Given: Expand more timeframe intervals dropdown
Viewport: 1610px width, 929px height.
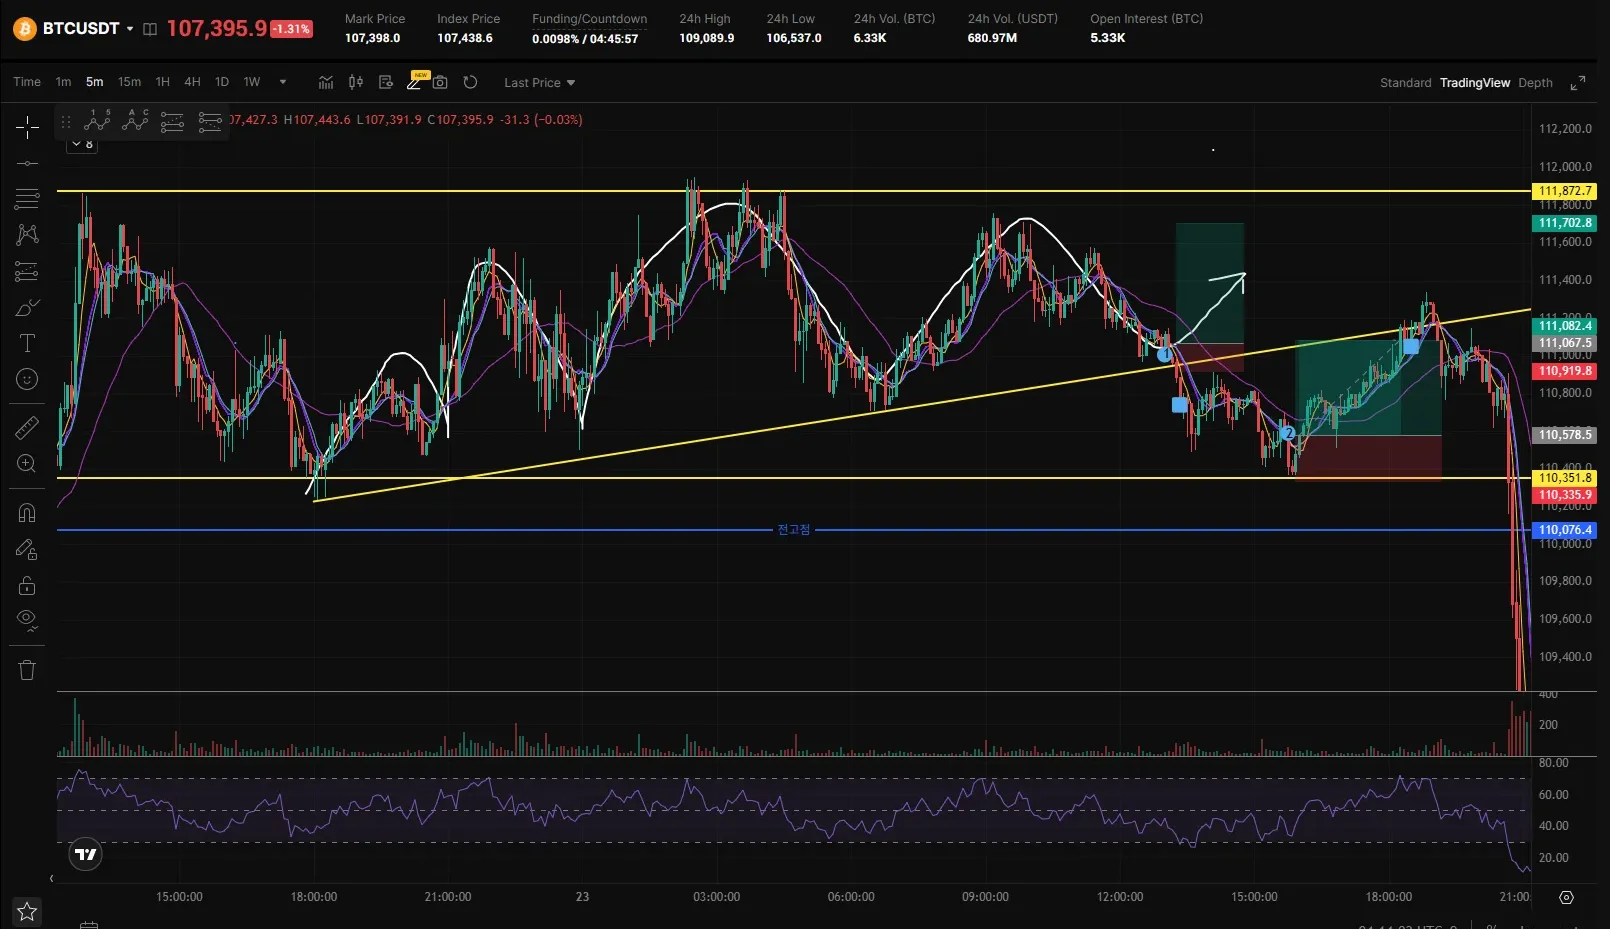Looking at the screenshot, I should click(283, 82).
